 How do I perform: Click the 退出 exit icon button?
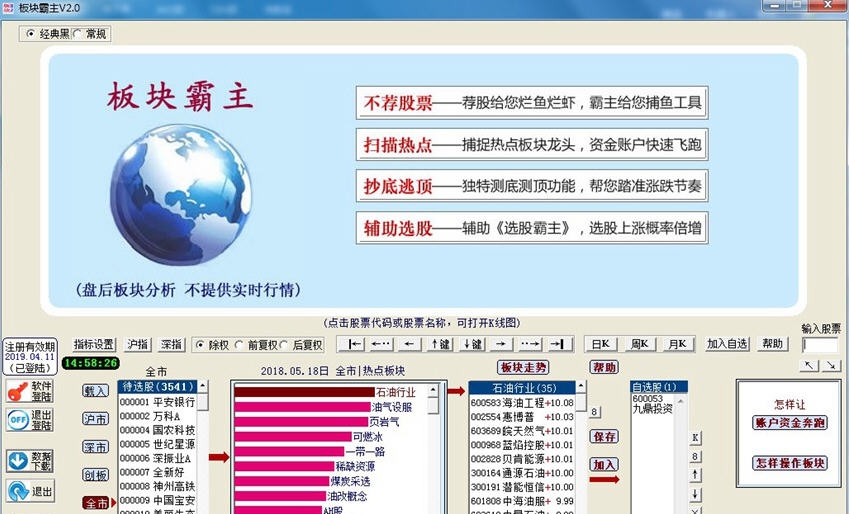coord(30,491)
